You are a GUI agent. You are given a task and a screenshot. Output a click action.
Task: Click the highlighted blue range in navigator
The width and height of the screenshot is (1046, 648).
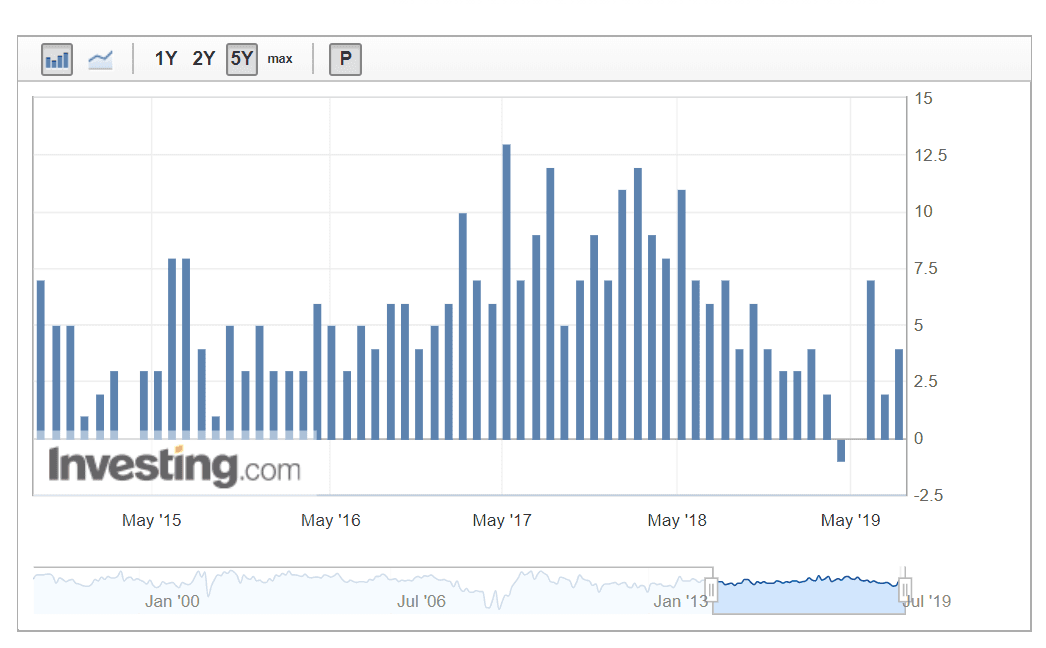(808, 595)
